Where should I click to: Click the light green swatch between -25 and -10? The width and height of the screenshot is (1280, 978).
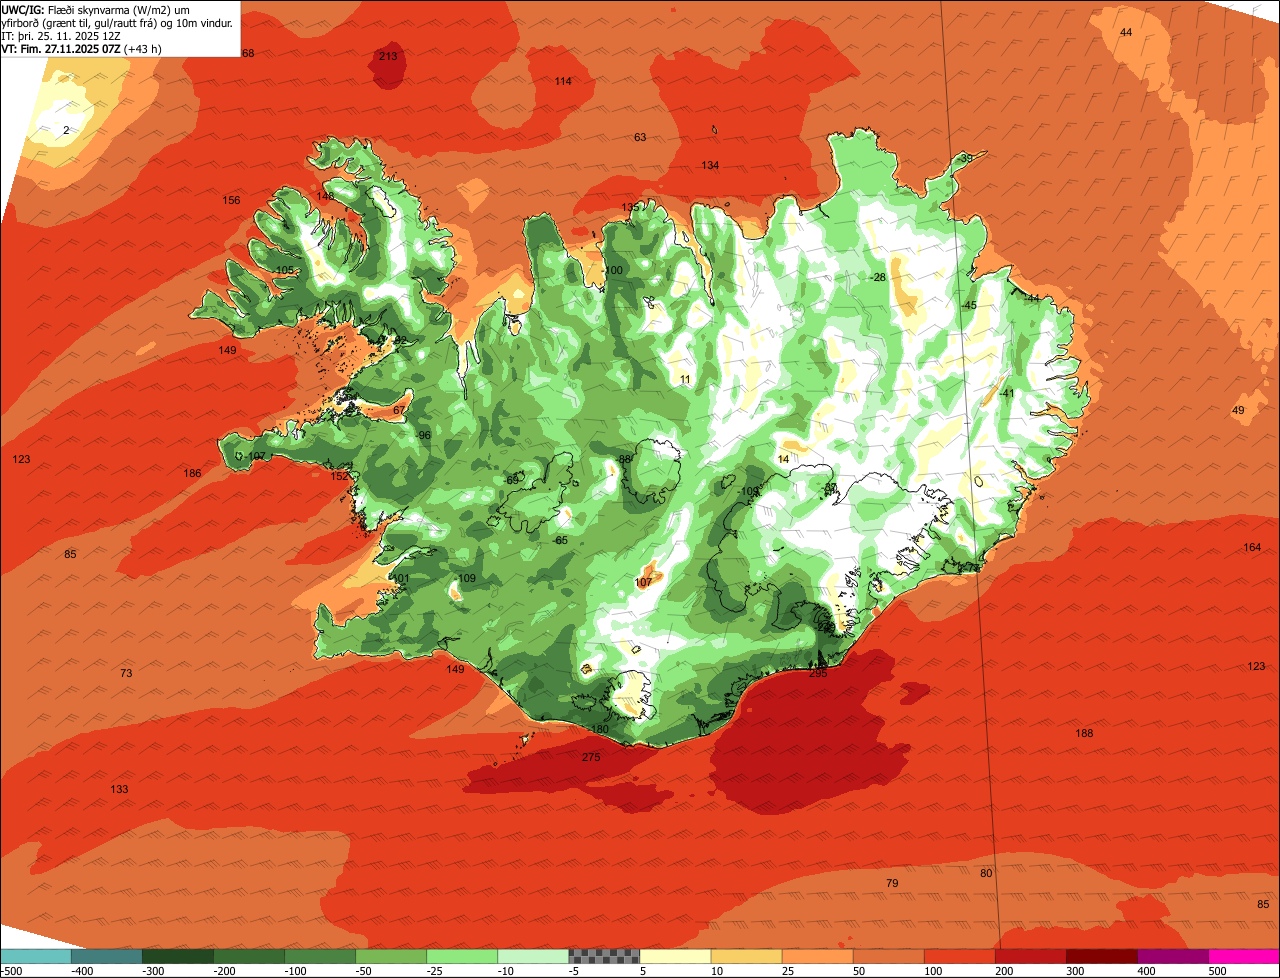pyautogui.click(x=462, y=956)
